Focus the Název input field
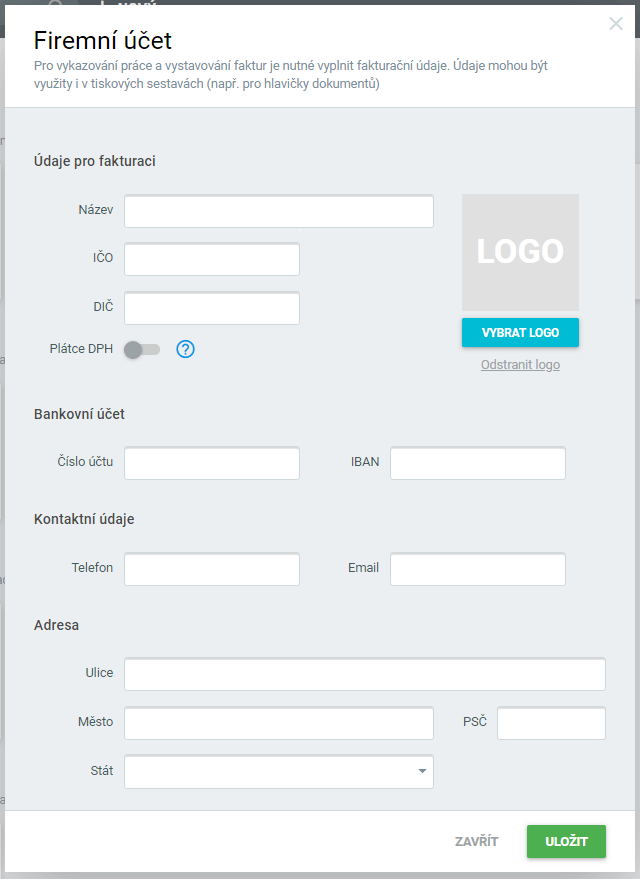This screenshot has width=640, height=880. 279,212
